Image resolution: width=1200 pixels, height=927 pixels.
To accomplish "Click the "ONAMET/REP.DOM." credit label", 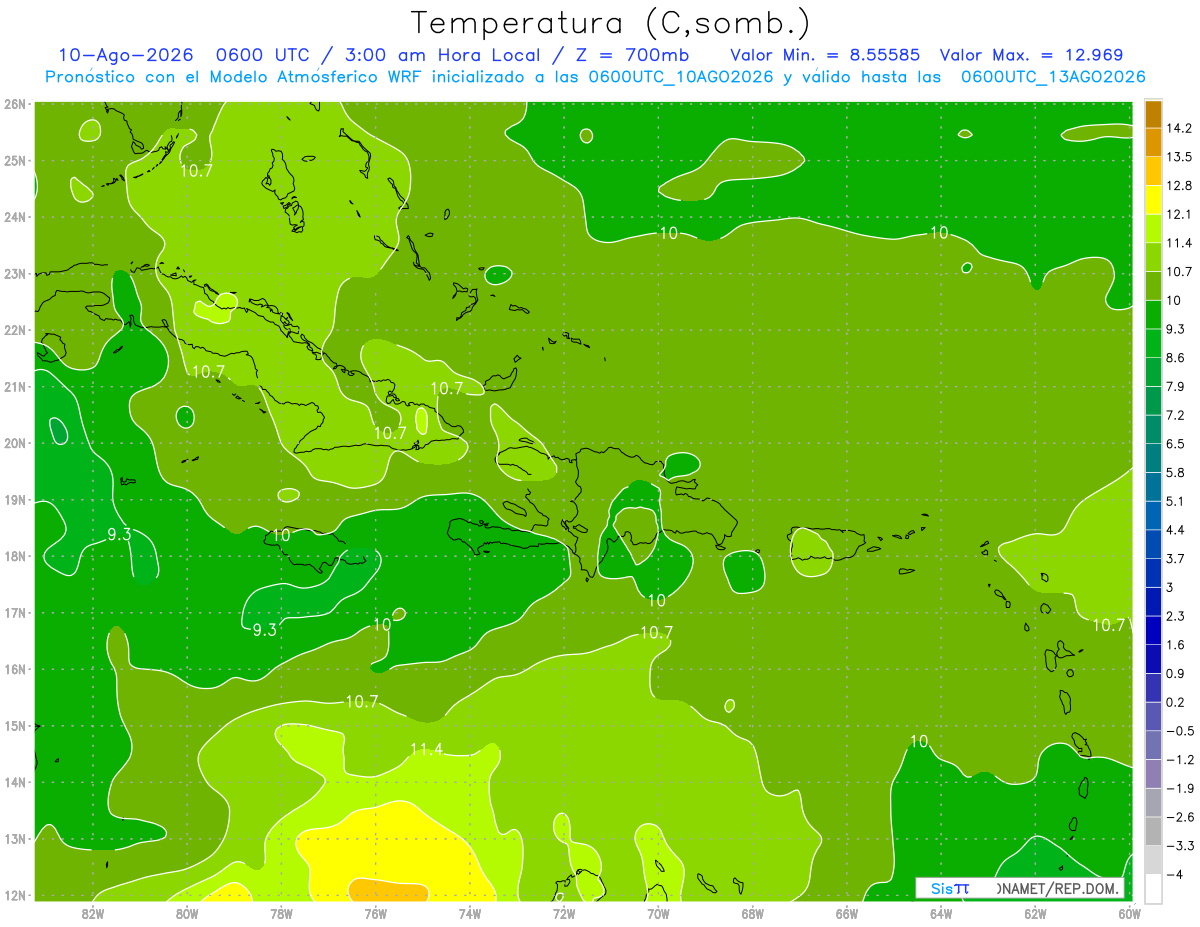I will coord(1059,888).
